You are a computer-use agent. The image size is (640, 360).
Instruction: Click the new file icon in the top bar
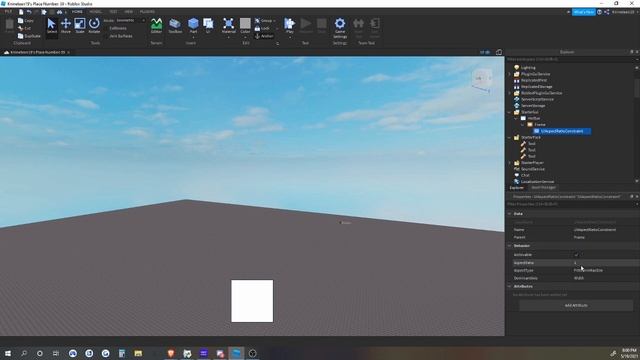[21, 12]
